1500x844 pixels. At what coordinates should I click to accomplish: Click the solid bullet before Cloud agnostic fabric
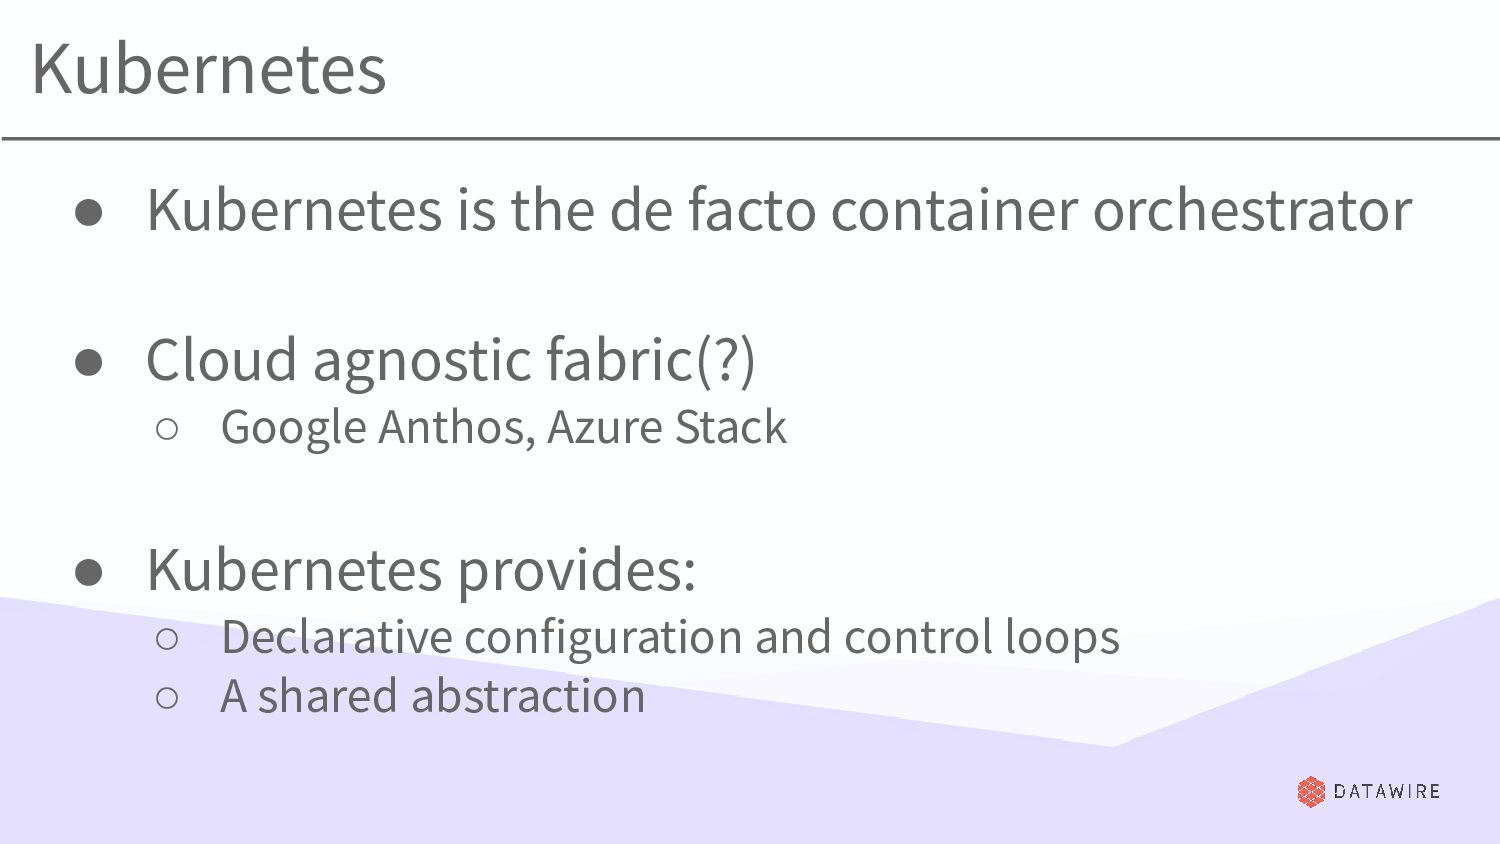click(88, 362)
